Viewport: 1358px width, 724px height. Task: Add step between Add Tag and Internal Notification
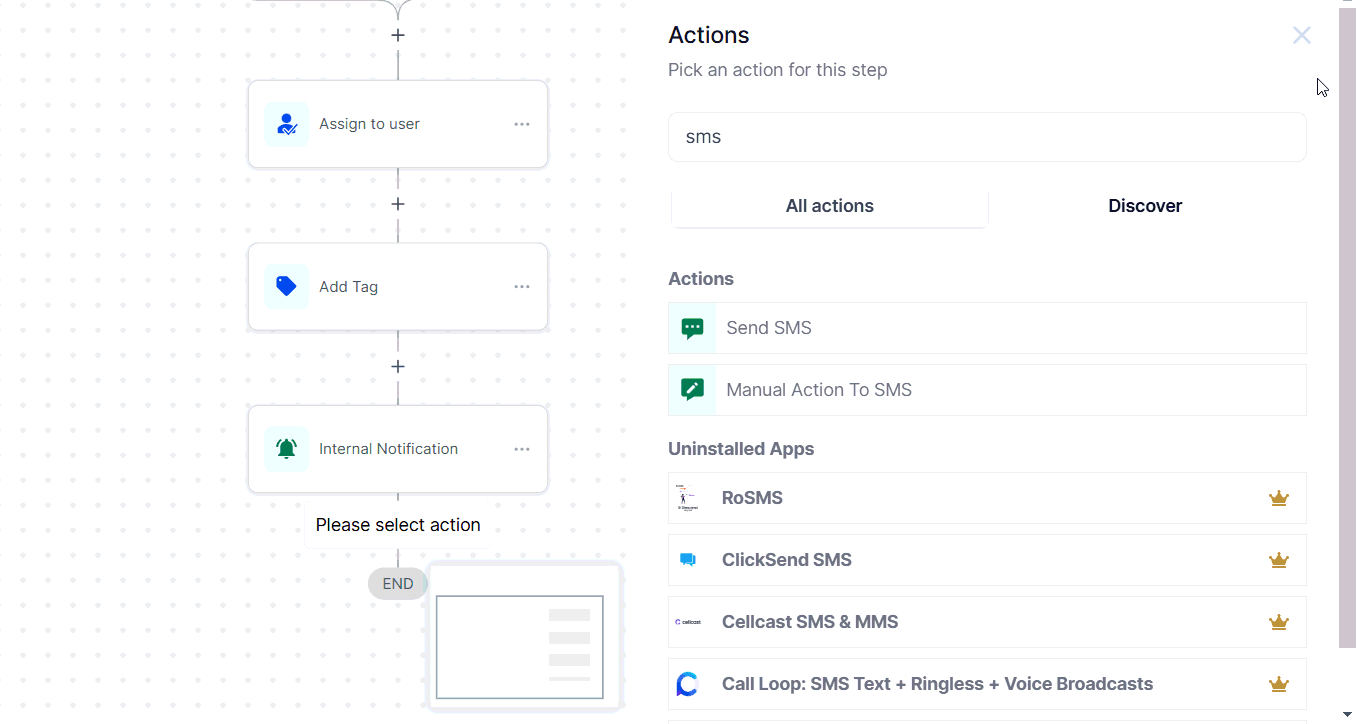pyautogui.click(x=398, y=367)
